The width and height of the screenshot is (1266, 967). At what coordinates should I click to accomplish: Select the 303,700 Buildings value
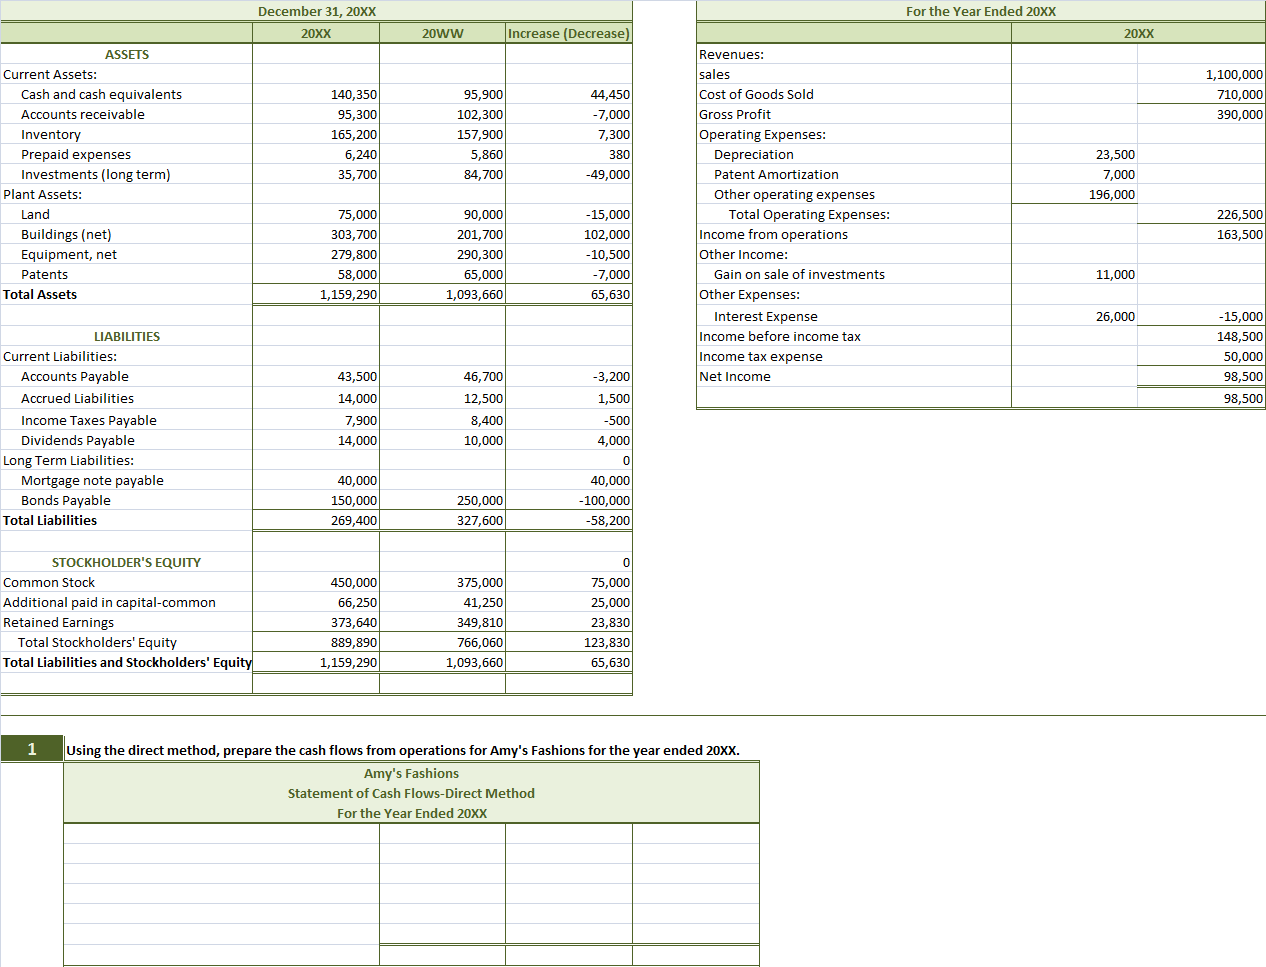tap(354, 234)
